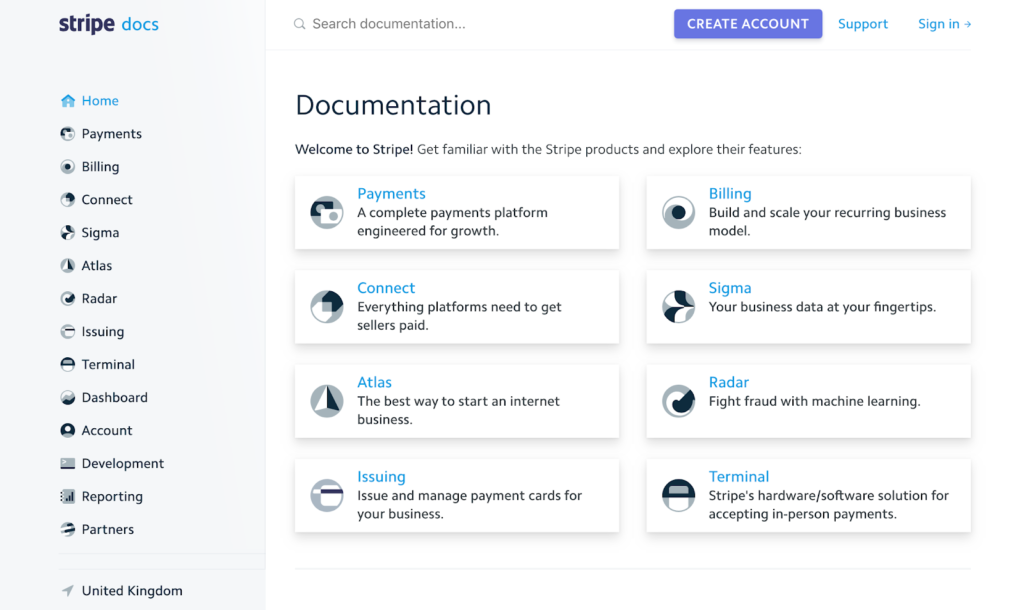Open the Sign in link
This screenshot has width=1024, height=610.
pos(944,23)
